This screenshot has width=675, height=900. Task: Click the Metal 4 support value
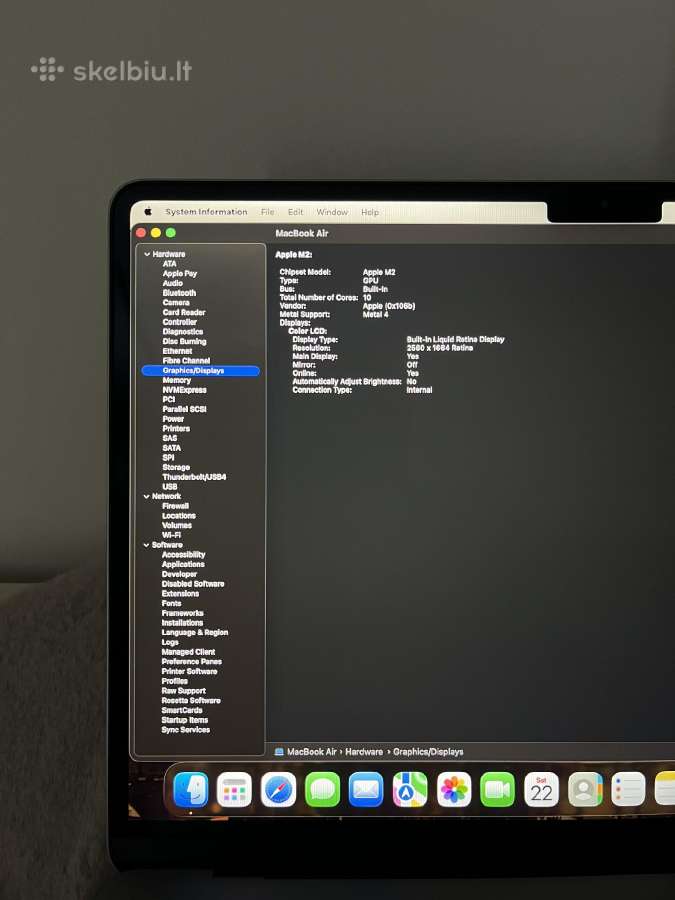pos(375,315)
